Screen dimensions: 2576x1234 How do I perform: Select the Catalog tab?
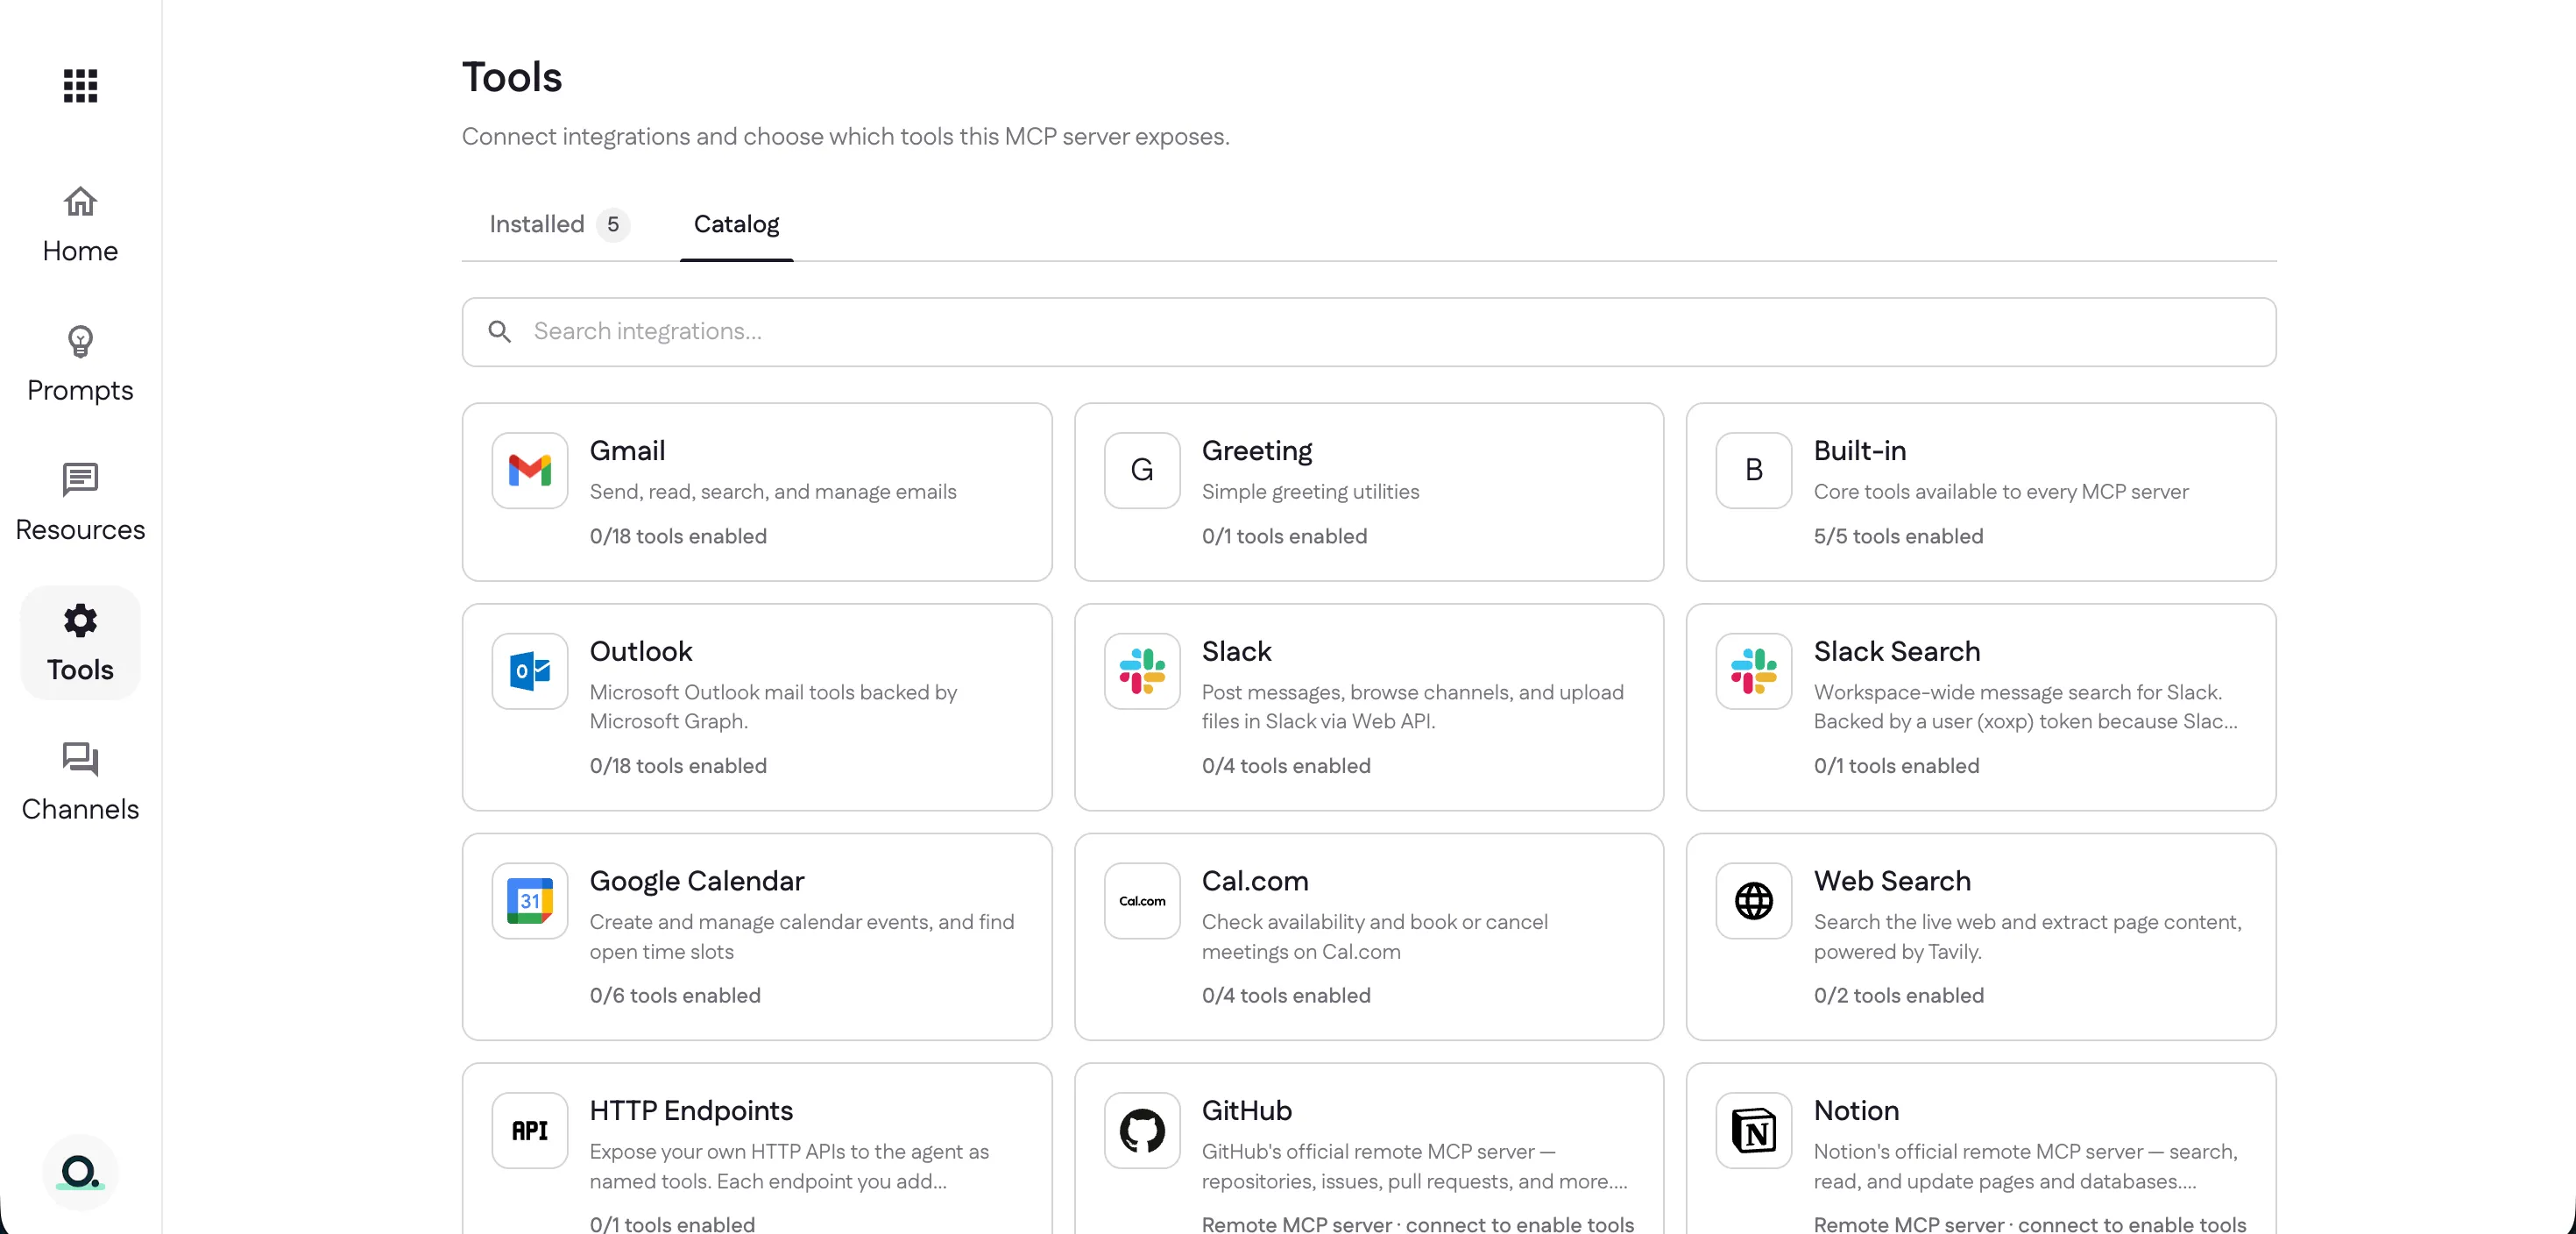[x=736, y=224]
